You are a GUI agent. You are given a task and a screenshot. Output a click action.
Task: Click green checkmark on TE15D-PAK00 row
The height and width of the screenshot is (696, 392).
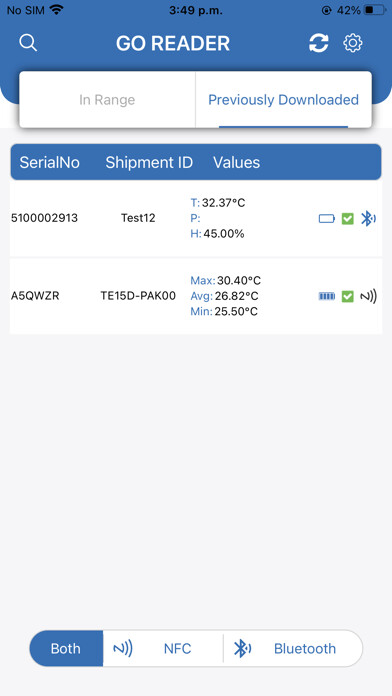click(x=348, y=296)
